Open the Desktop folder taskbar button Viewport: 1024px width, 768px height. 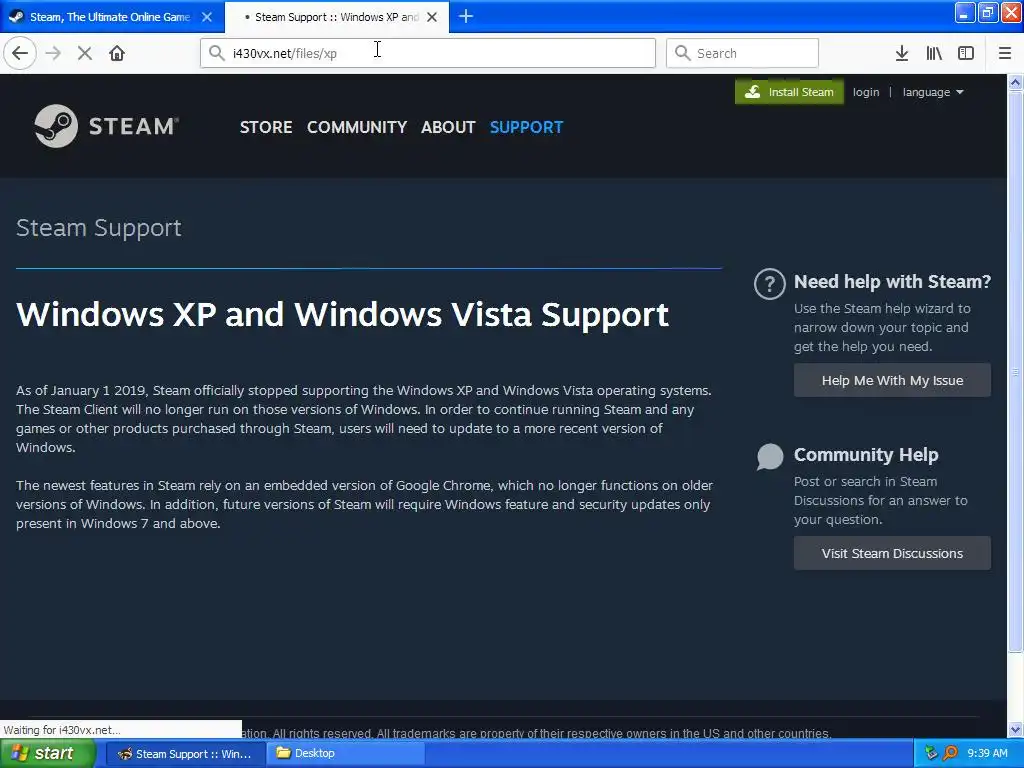(345, 754)
